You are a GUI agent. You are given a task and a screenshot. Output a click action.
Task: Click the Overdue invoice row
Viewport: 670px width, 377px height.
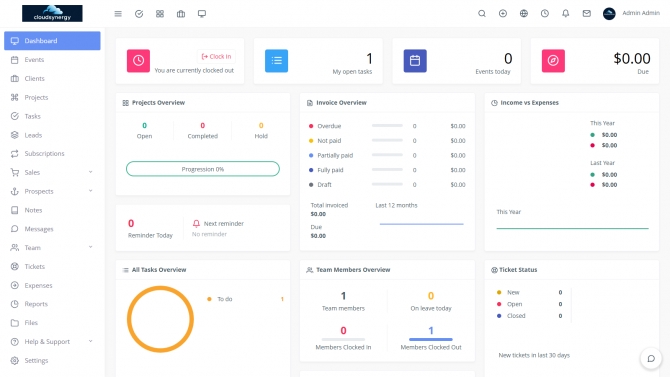[x=387, y=126]
